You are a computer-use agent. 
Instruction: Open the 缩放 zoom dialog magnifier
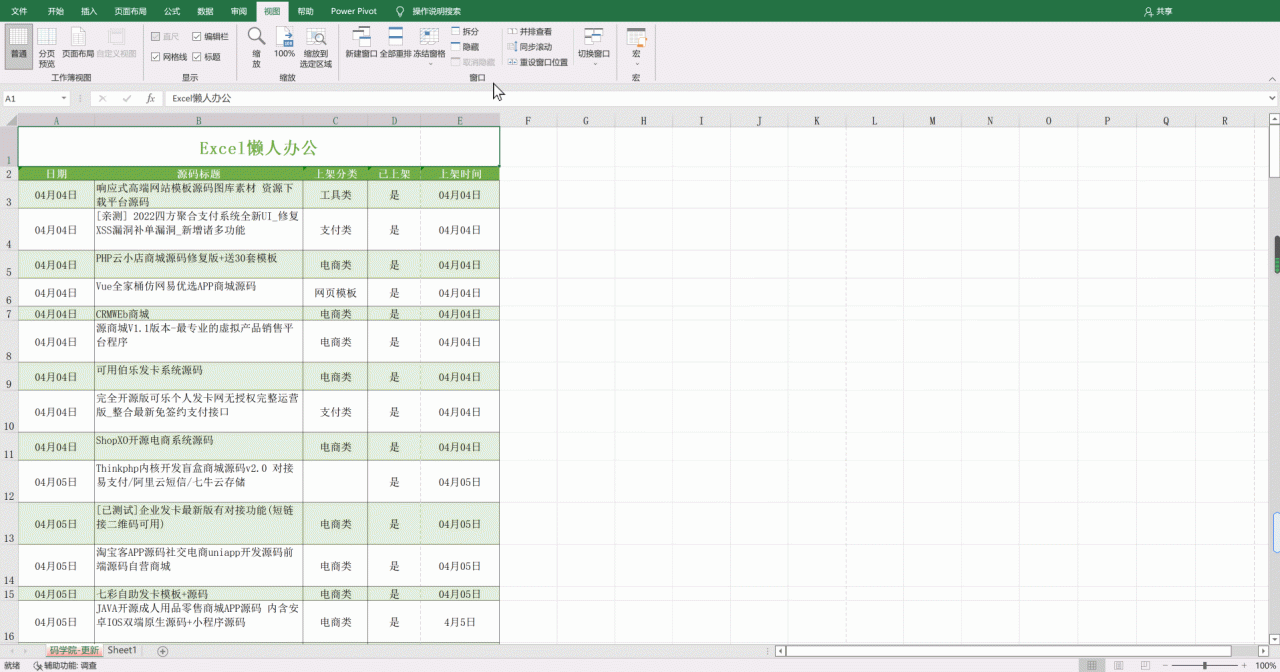256,46
